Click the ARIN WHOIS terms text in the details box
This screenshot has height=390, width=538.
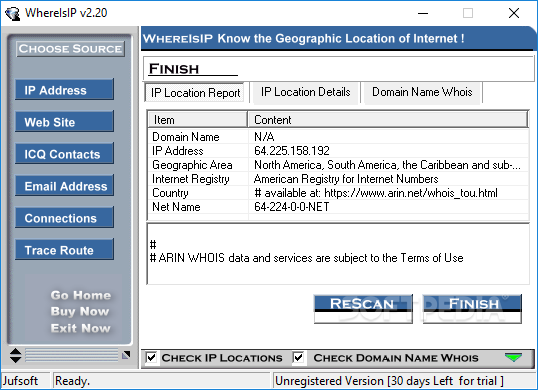tap(307, 258)
